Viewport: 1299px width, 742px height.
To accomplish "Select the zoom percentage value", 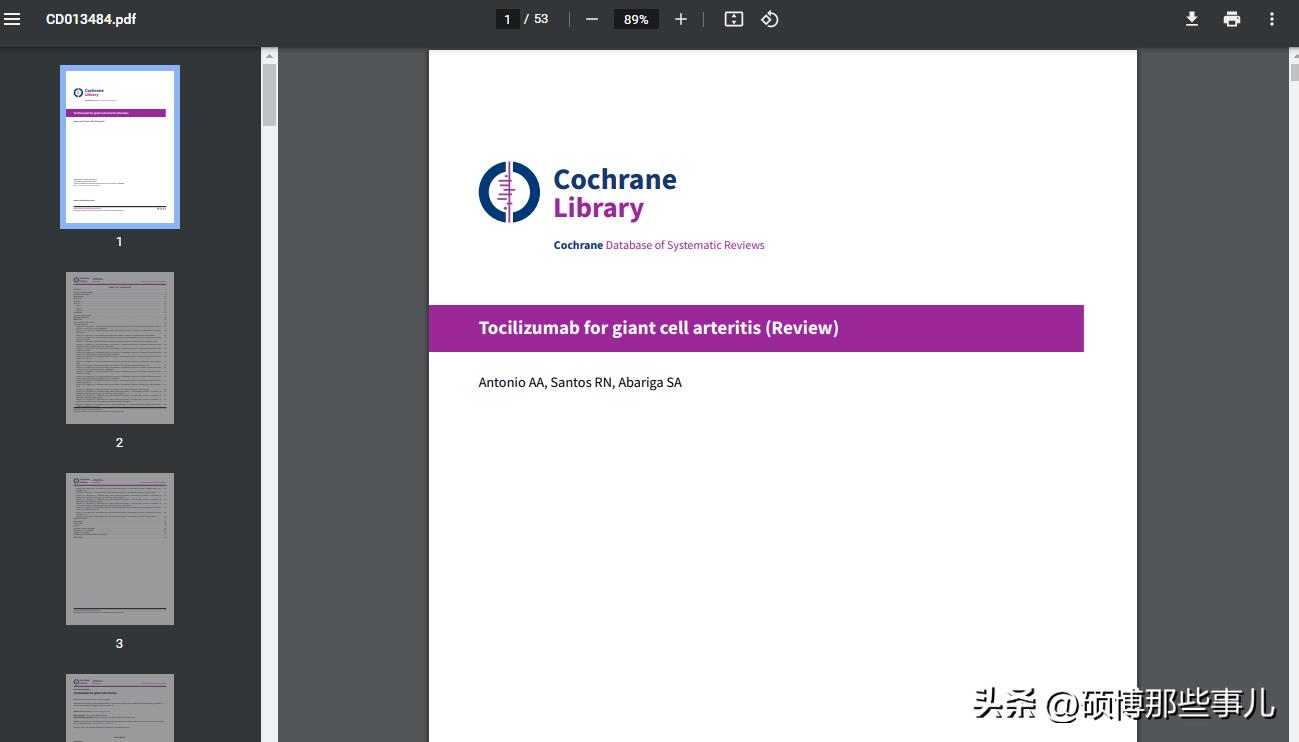I will (636, 18).
